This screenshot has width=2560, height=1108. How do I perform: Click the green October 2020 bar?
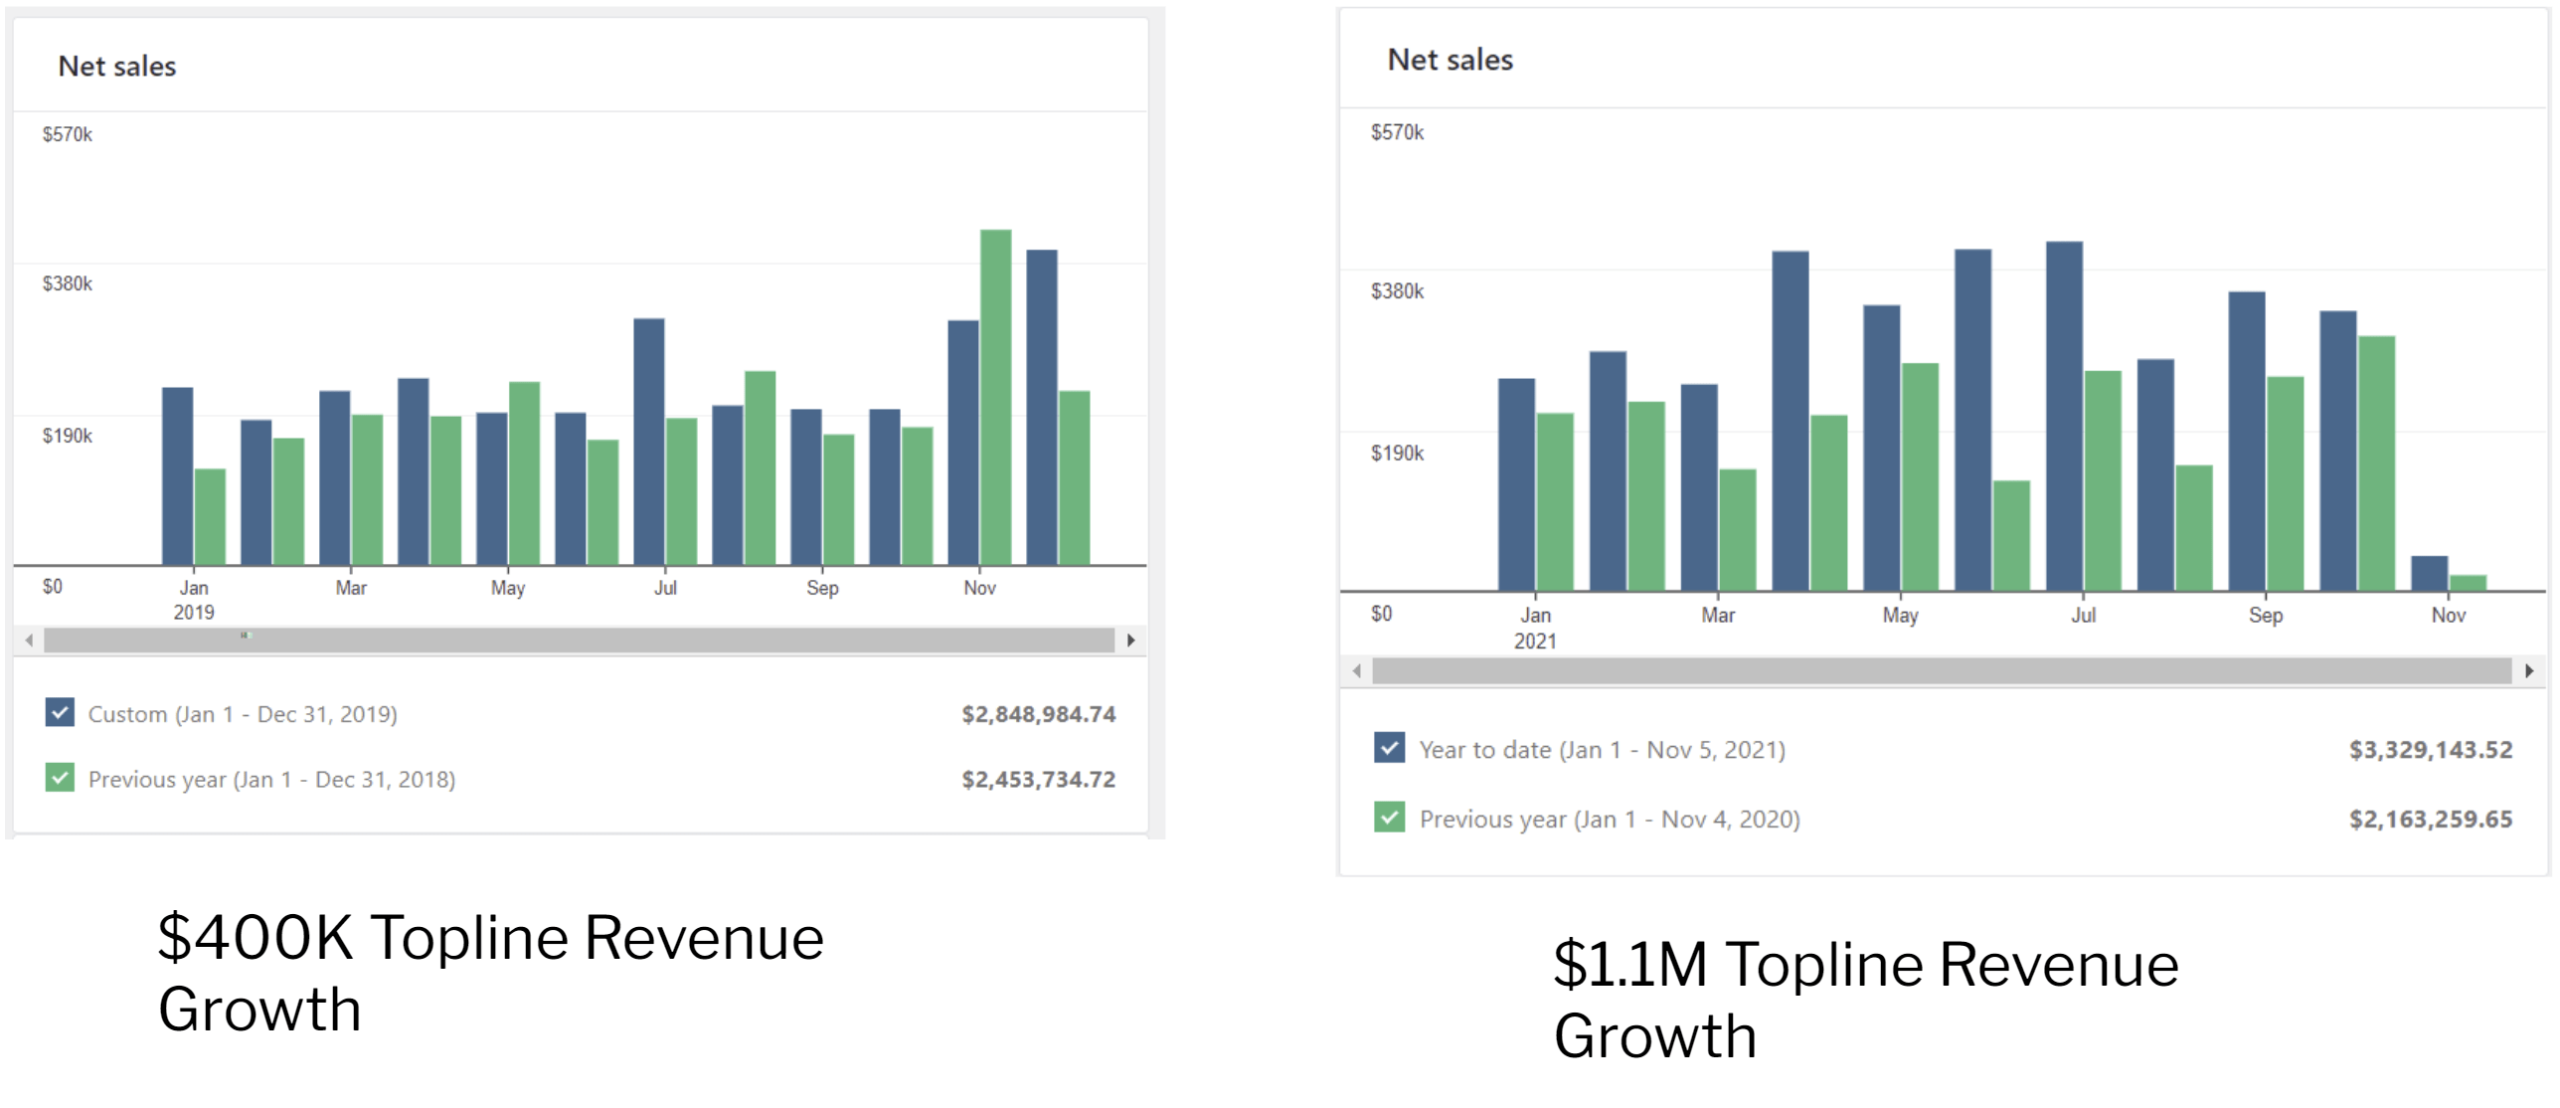2376,465
